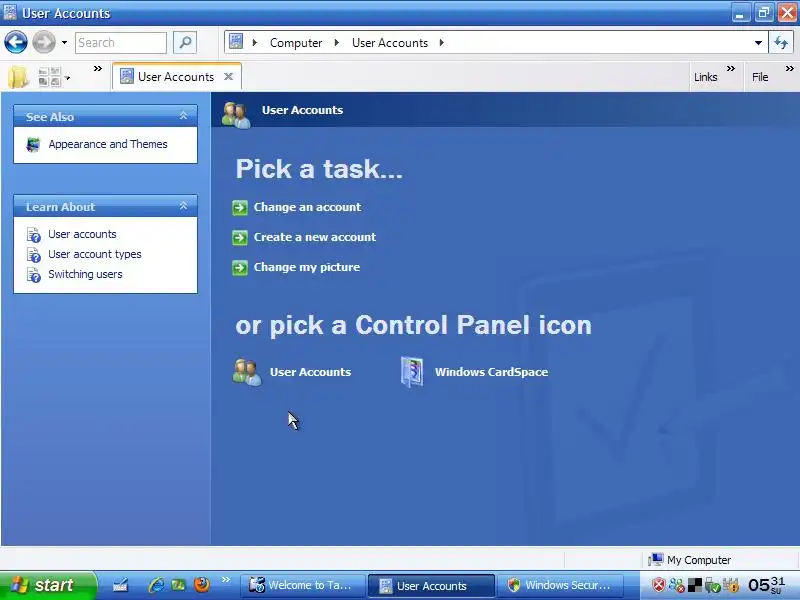Open the Start menu

point(48,585)
